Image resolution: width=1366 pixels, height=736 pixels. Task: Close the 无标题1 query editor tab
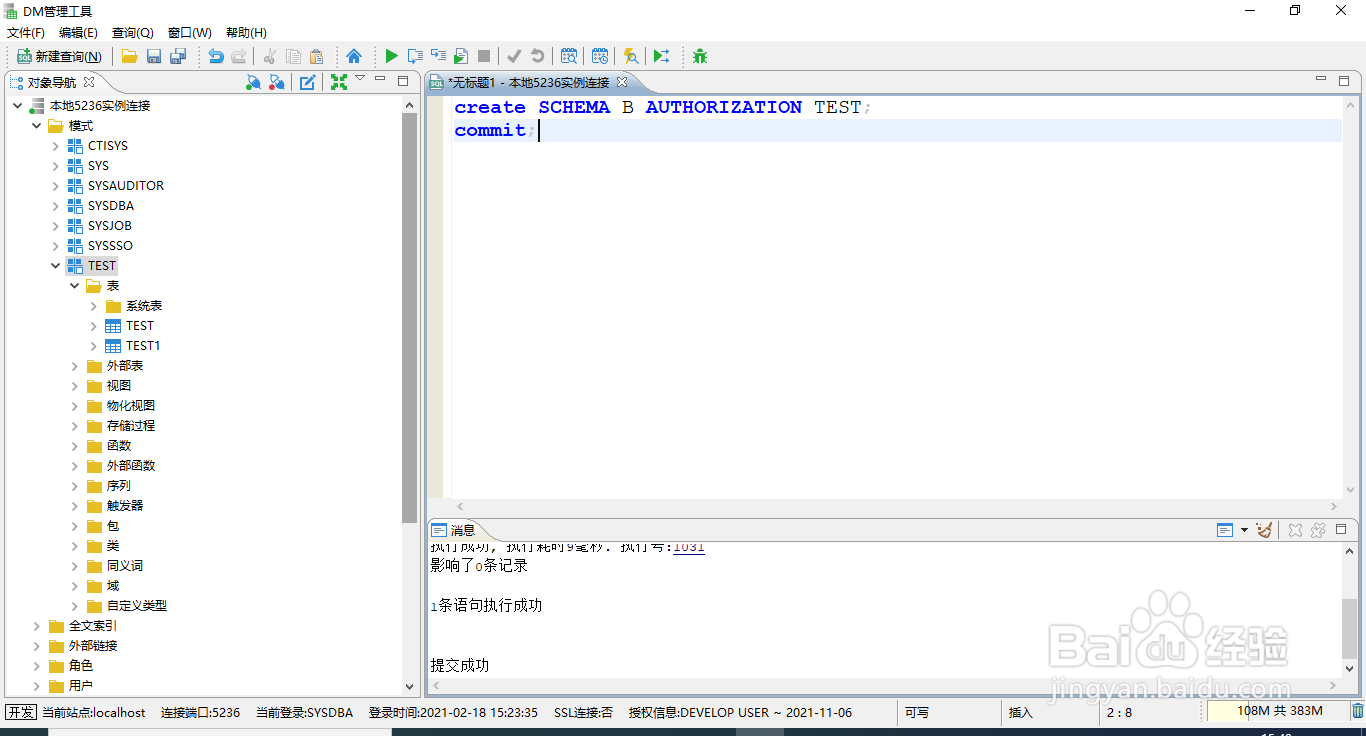[621, 82]
